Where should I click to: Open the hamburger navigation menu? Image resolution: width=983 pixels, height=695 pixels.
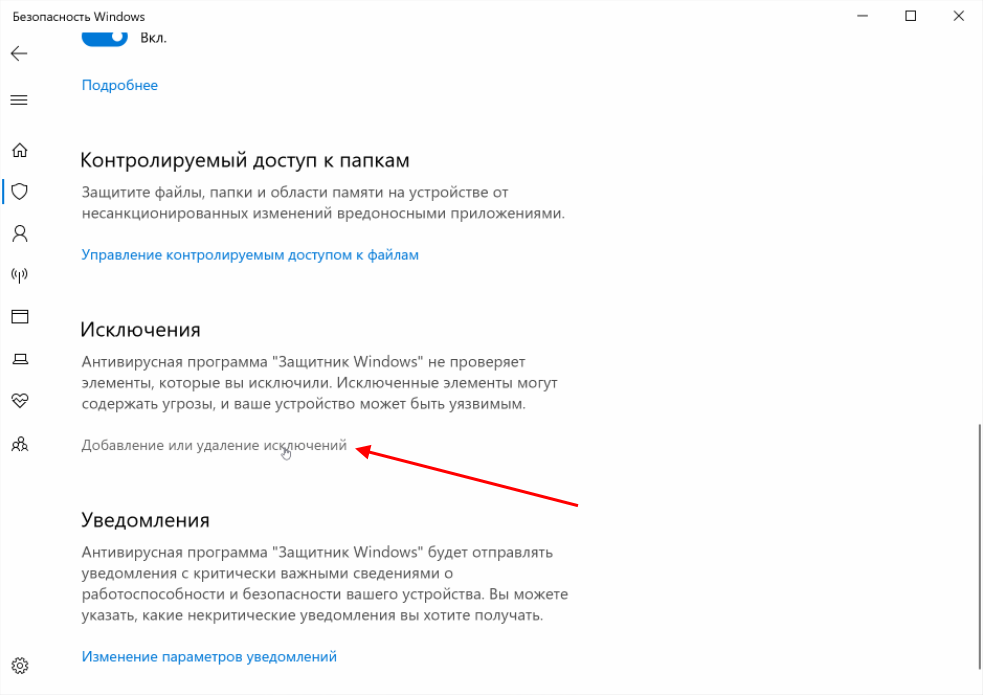coord(19,100)
